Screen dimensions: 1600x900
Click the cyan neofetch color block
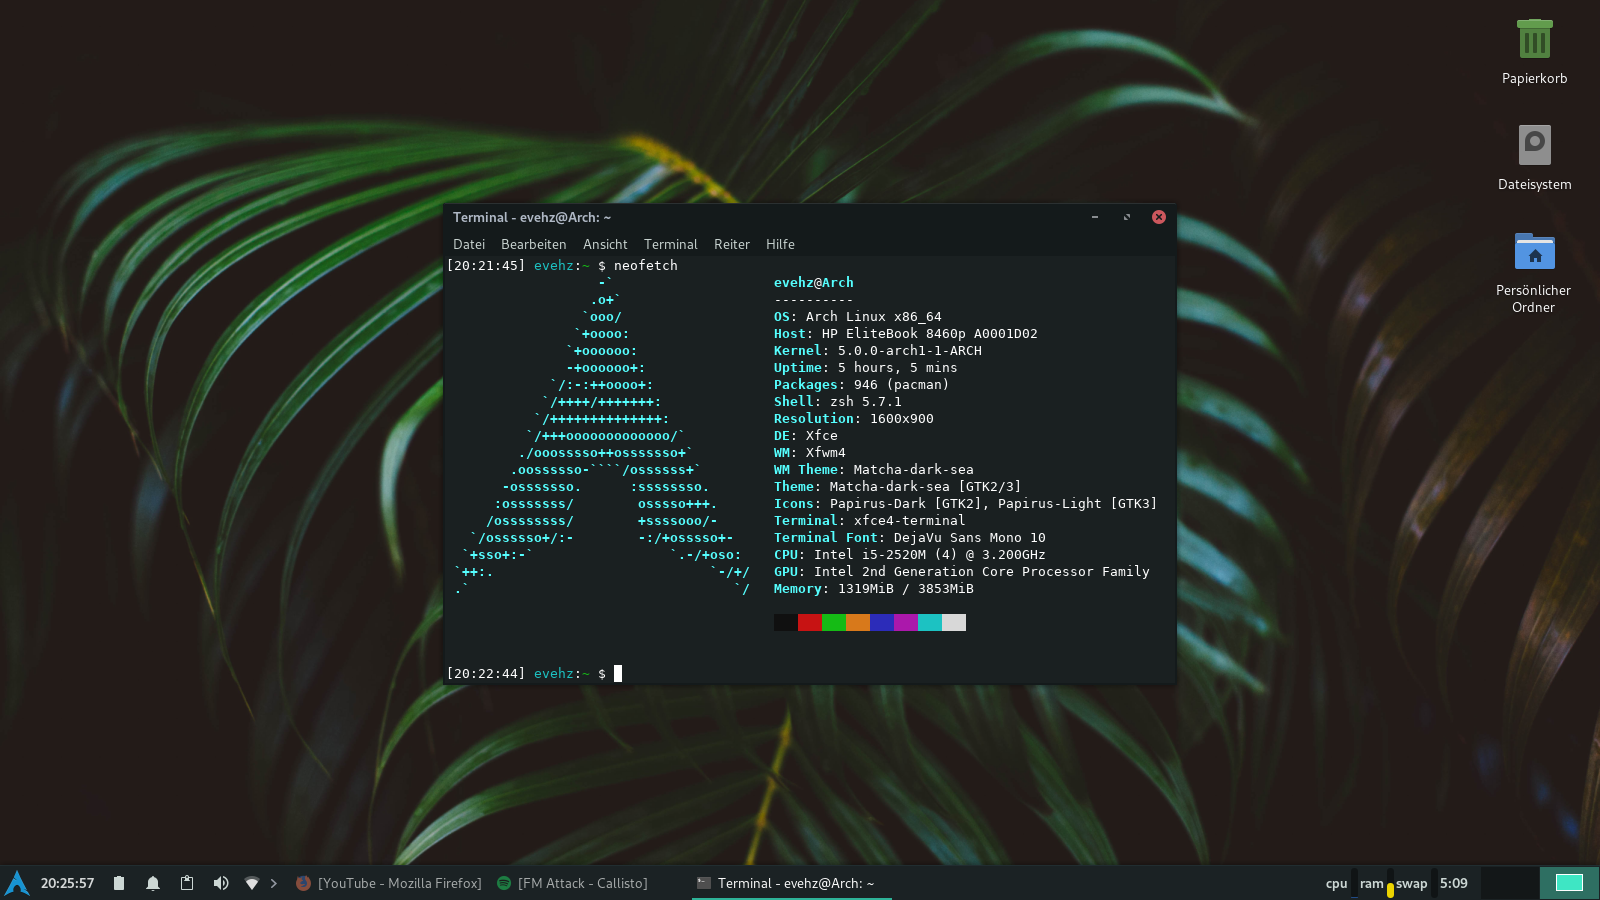(x=930, y=622)
